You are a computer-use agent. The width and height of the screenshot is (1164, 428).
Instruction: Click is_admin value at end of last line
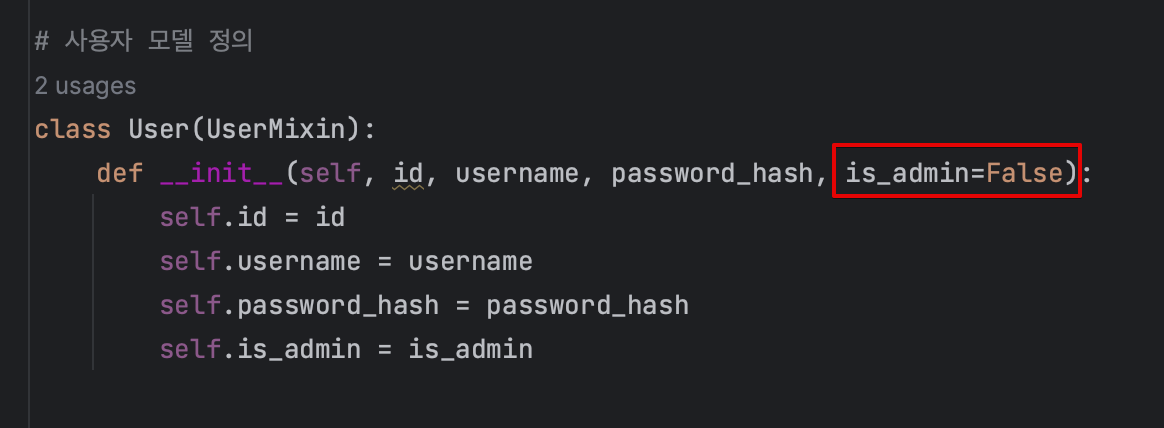pyautogui.click(x=471, y=349)
